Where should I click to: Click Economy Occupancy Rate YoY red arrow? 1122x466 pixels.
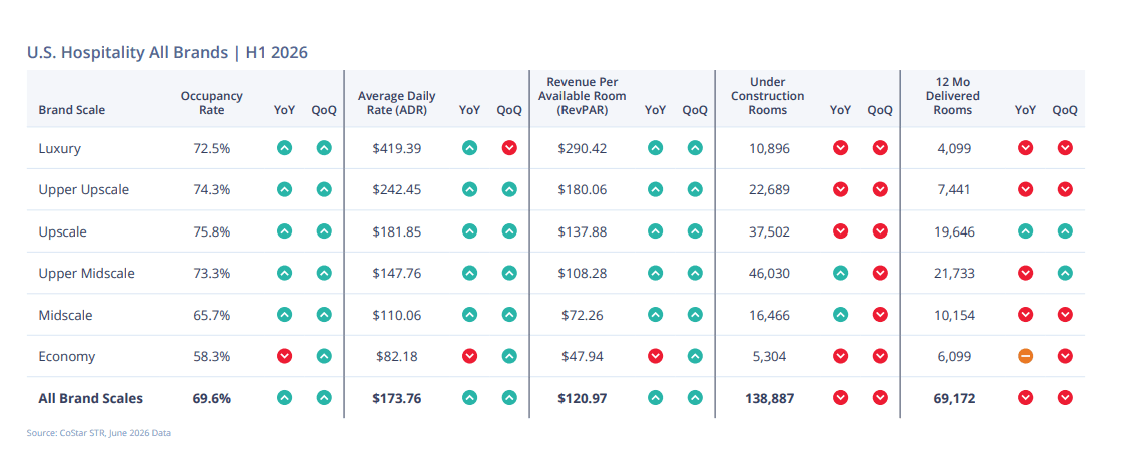pos(285,356)
